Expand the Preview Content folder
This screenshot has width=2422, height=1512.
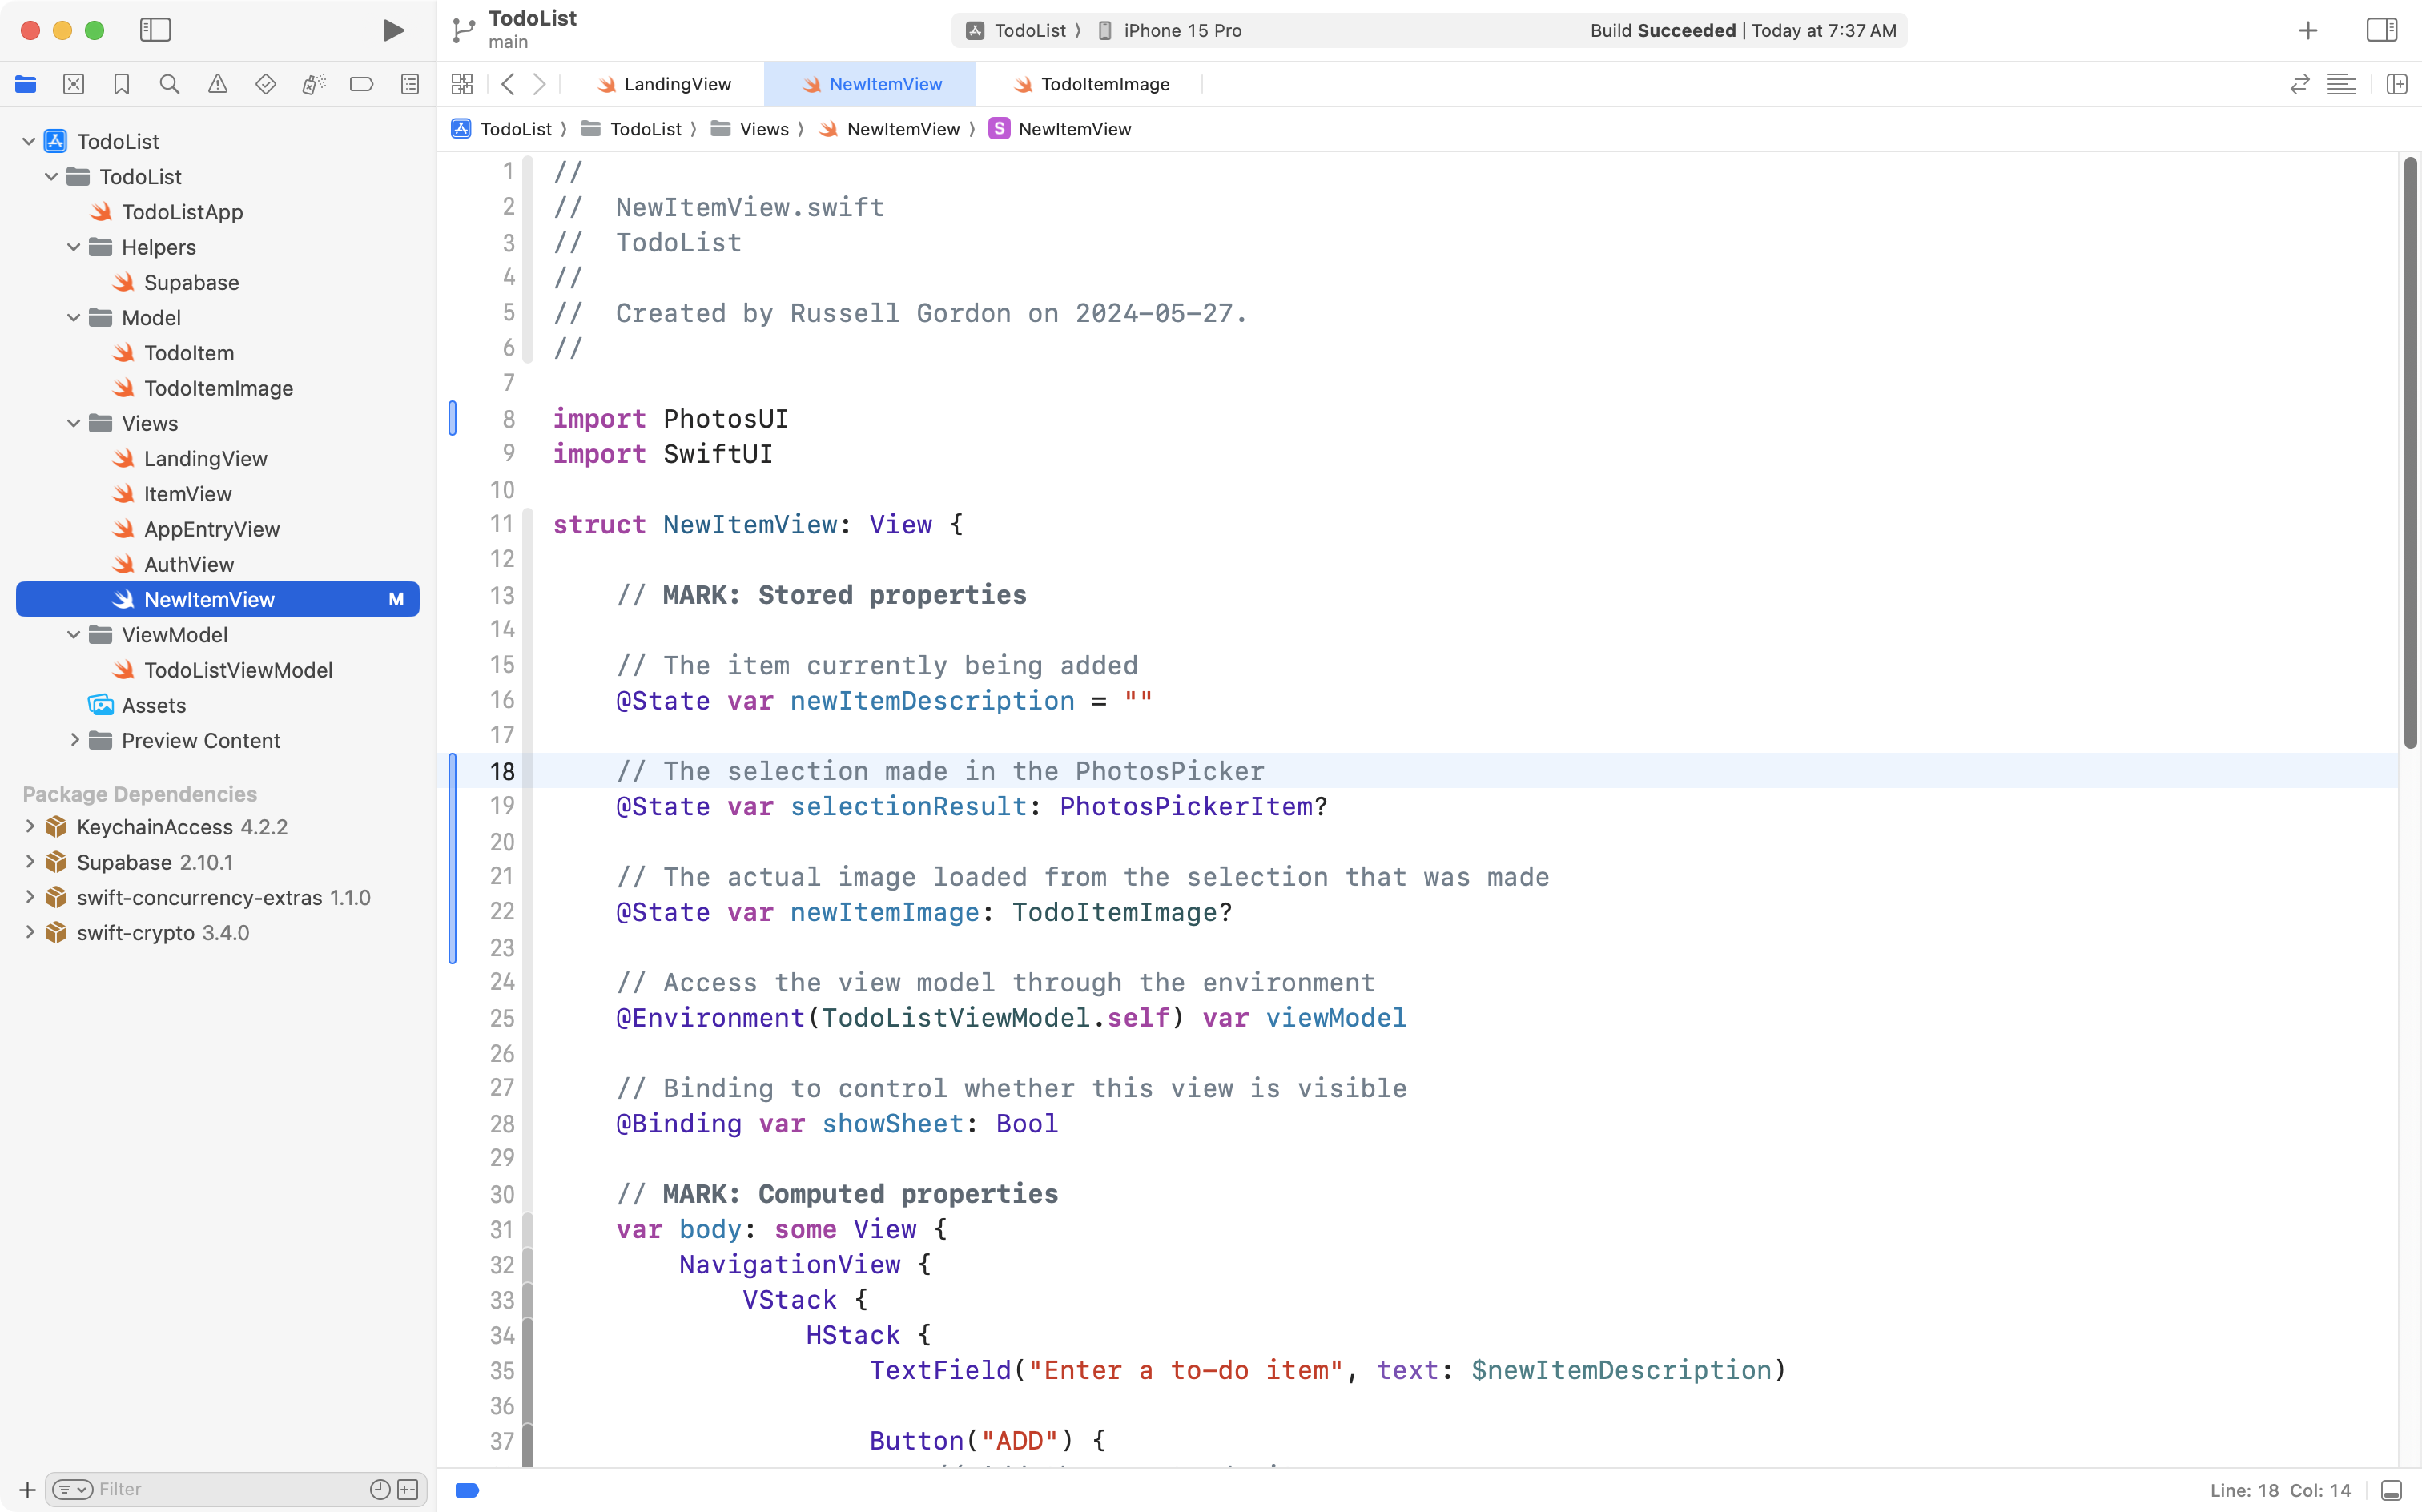pos(75,740)
